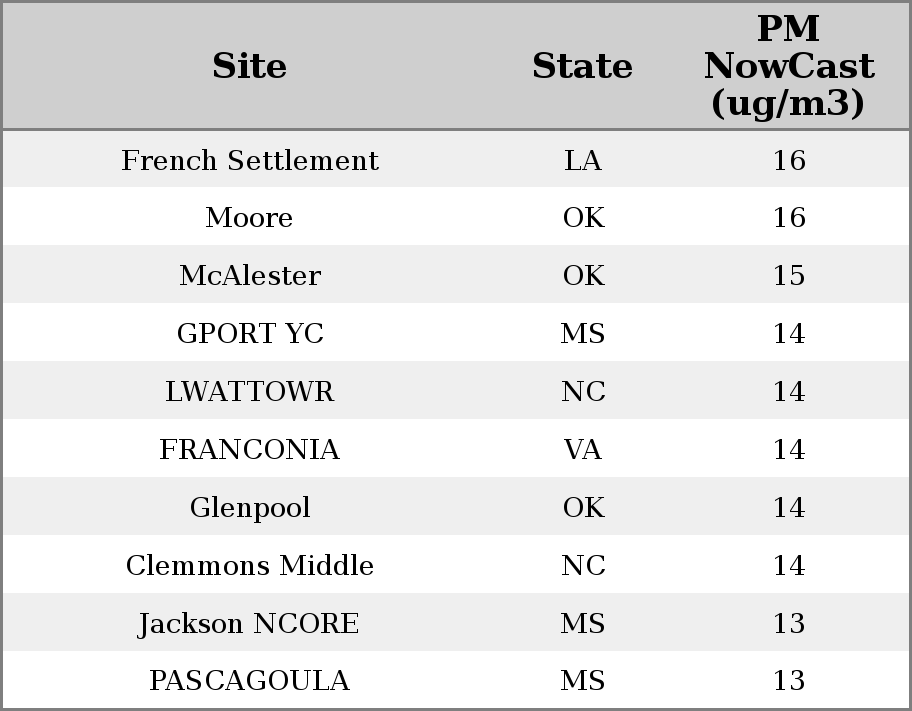Click the Site column header

click(x=250, y=66)
